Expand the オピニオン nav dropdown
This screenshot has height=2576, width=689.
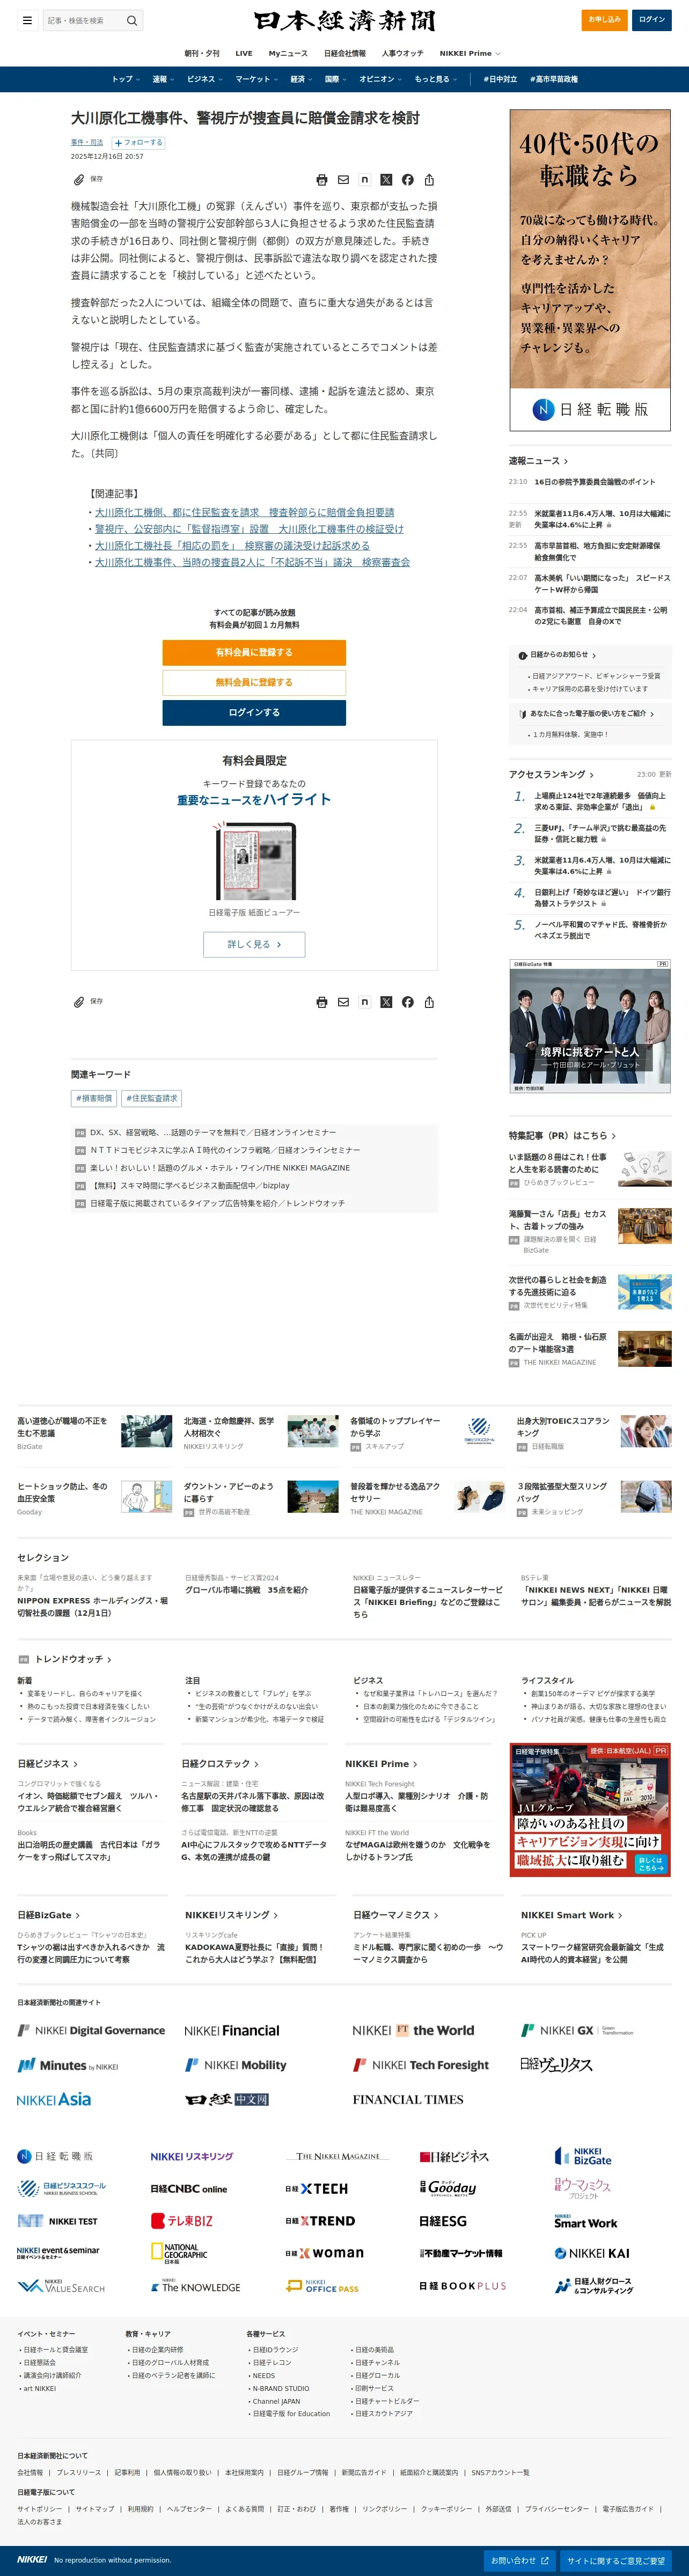[381, 79]
